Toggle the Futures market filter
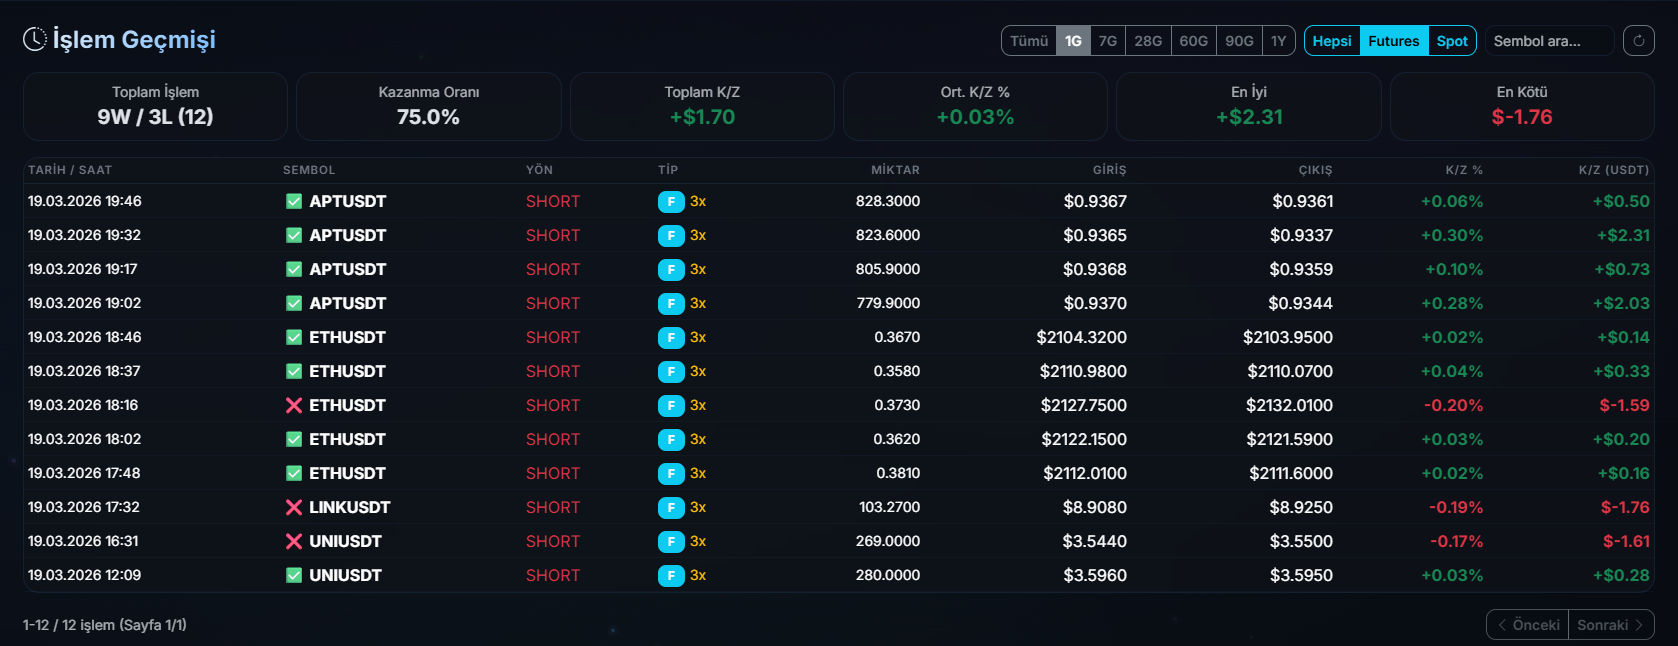Image resolution: width=1678 pixels, height=646 pixels. [1394, 41]
